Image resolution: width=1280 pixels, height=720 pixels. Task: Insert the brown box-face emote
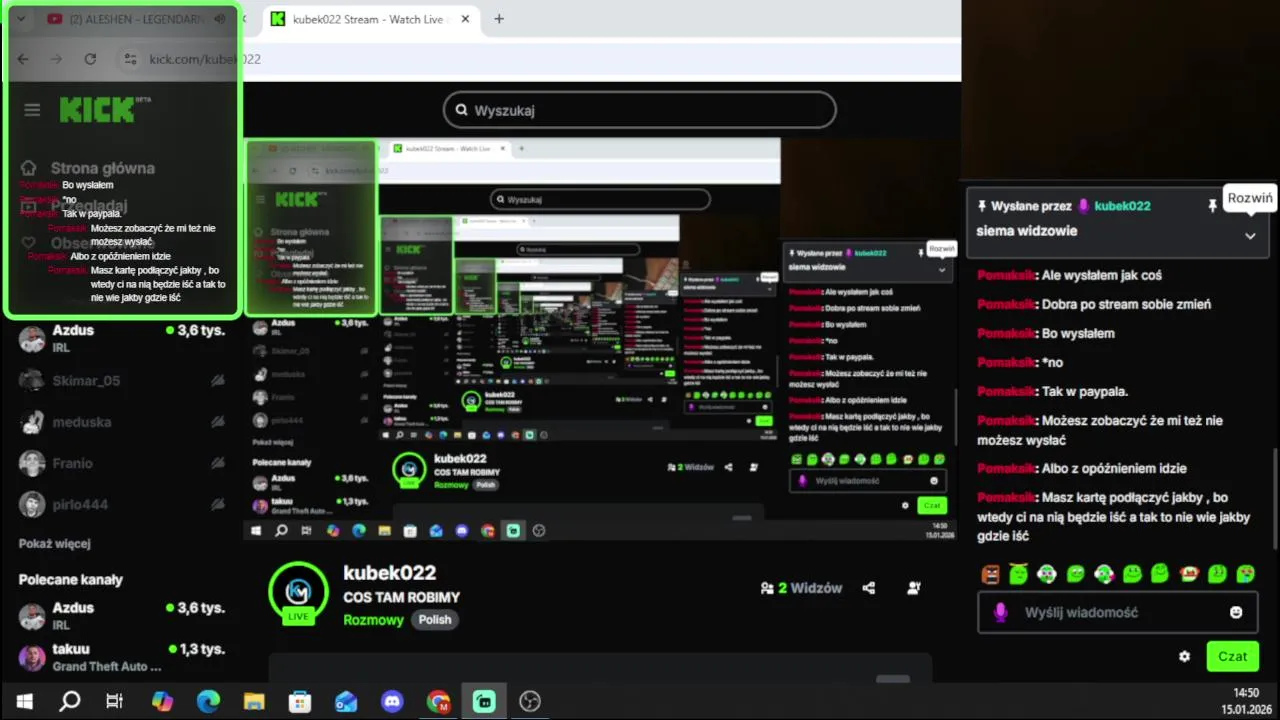(990, 574)
